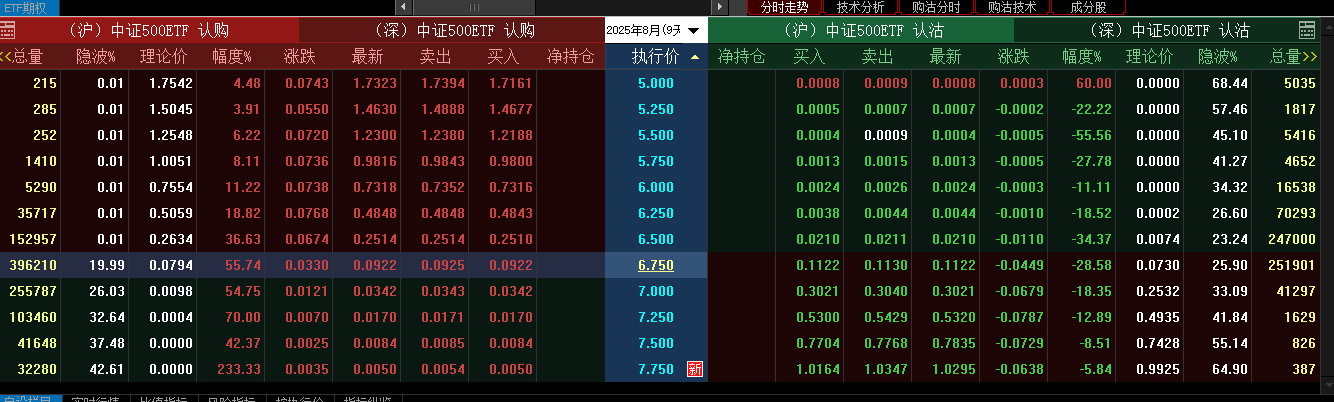Click put bid price 0.5300
The width and height of the screenshot is (1334, 402).
(817, 317)
